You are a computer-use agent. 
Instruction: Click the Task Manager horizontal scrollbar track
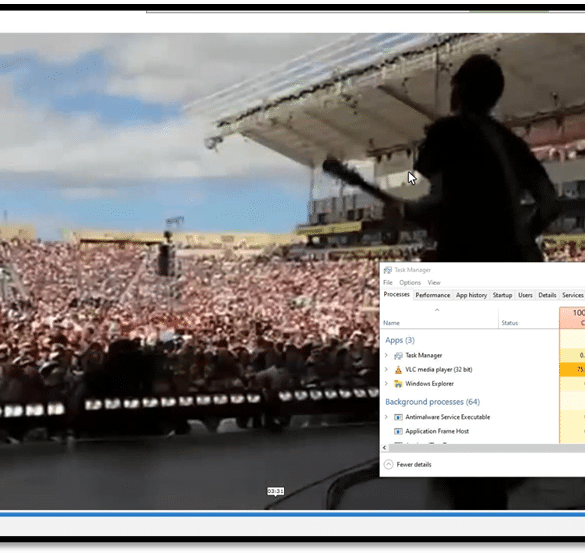487,447
